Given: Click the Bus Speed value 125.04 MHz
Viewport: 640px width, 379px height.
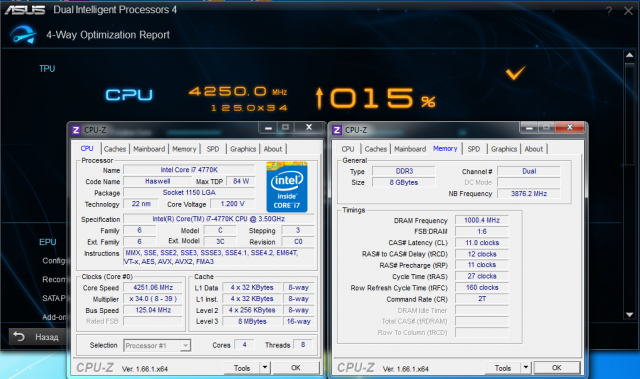Looking at the screenshot, I should [153, 310].
